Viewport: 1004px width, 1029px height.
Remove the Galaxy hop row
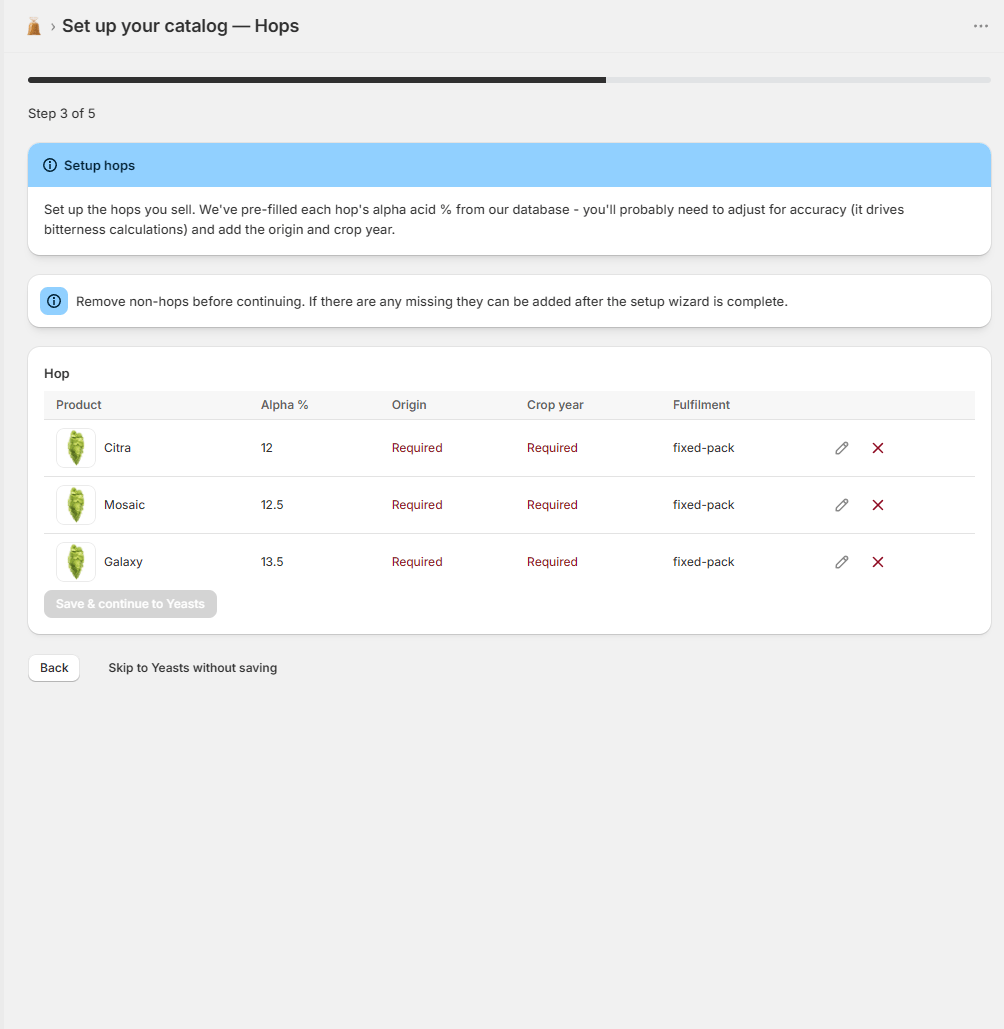pos(877,562)
